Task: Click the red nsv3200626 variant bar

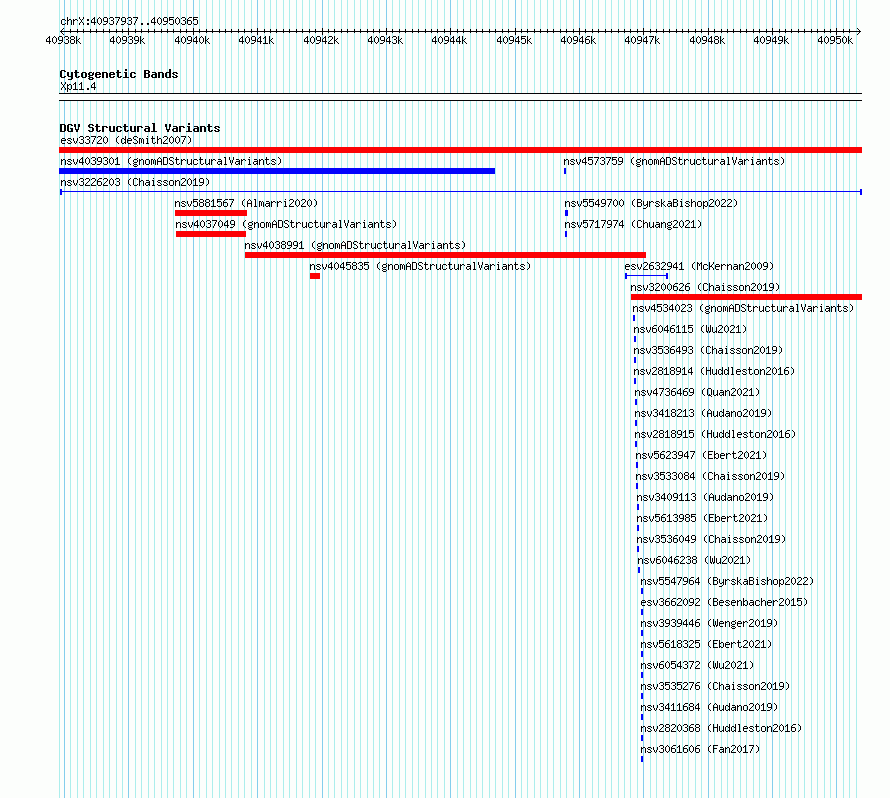Action: tap(746, 297)
